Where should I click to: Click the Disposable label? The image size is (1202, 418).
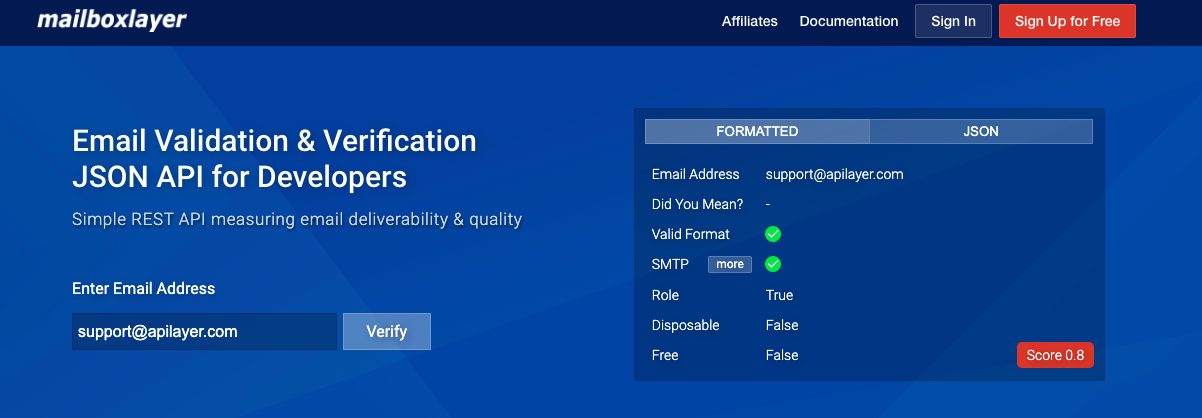[685, 325]
